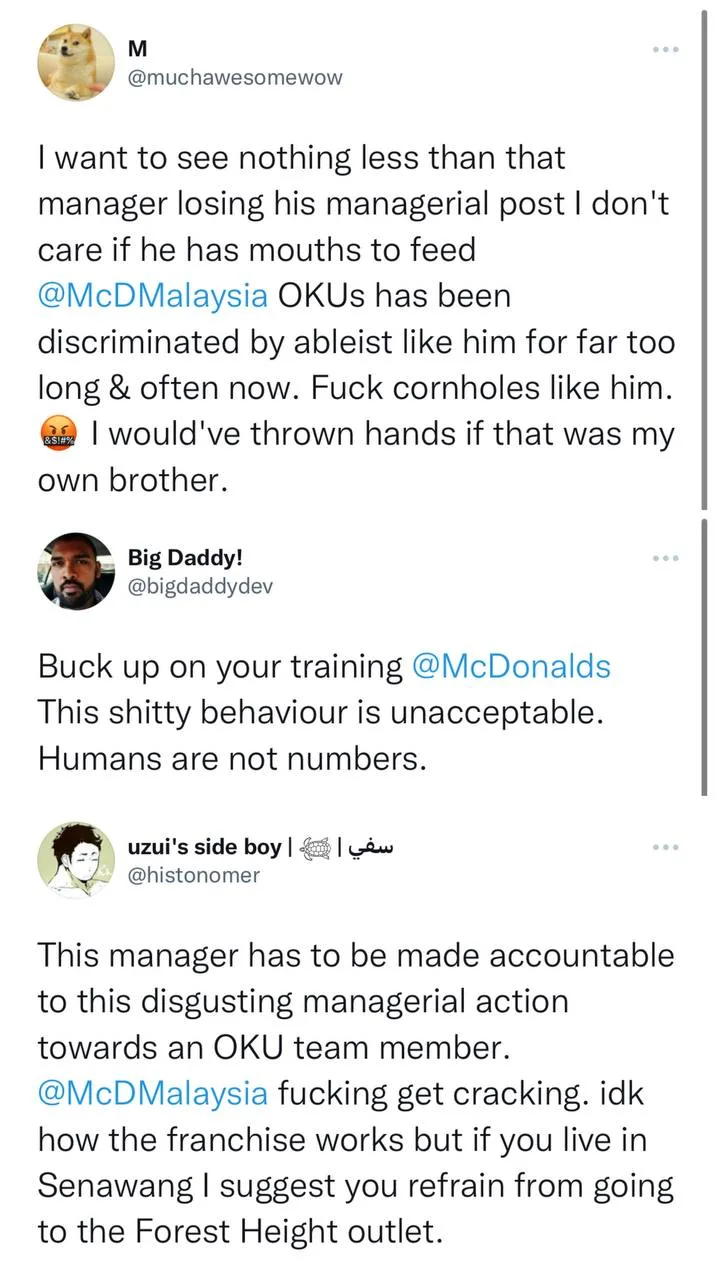Visit the @bigdaddydev profile handle
Image resolution: width=720 pixels, height=1280 pixels.
200,586
